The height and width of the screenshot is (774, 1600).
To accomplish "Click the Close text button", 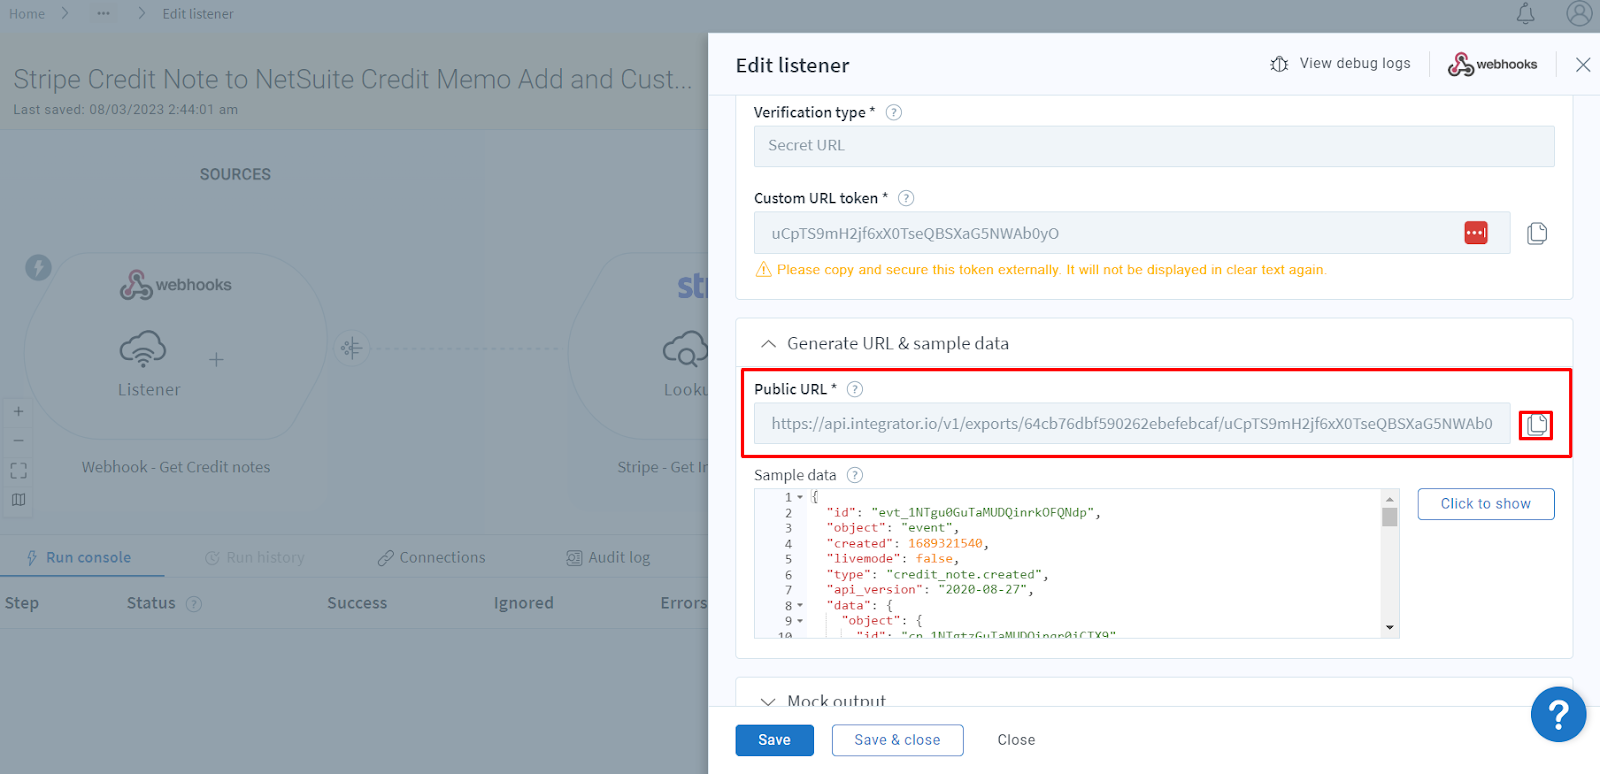I will 1016,740.
